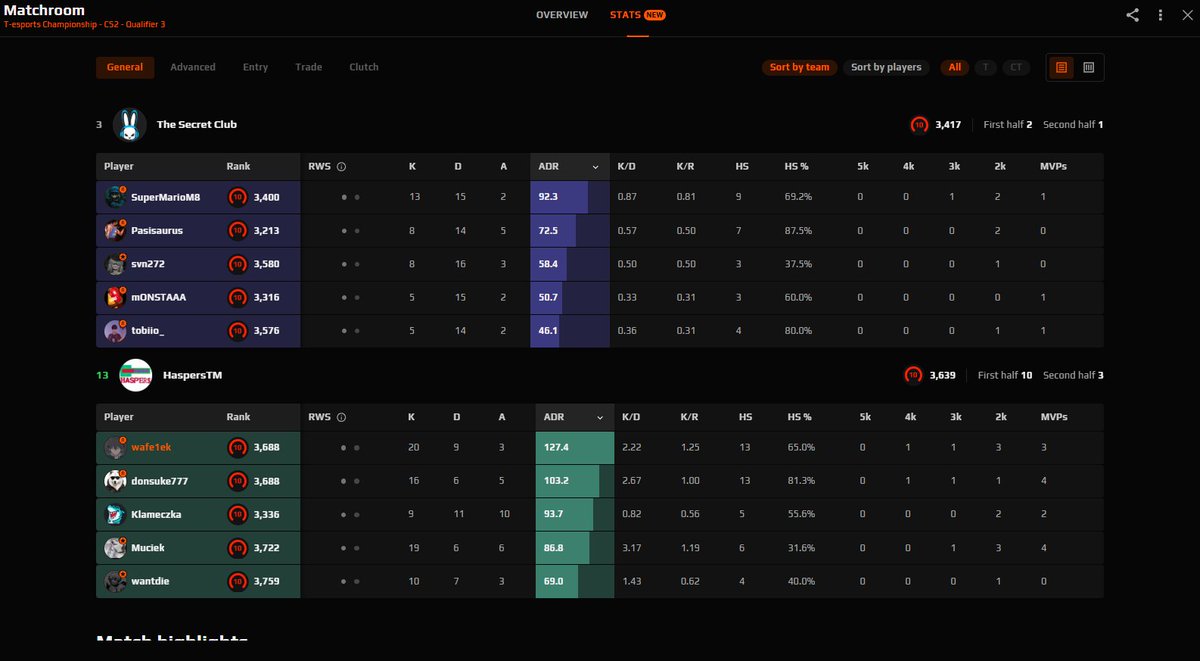
Task: Open donsuke777 player profile name
Action: tap(159, 481)
